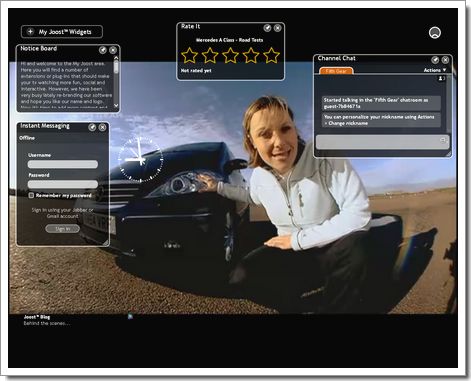Select the Fifth Gear chat tab
The height and width of the screenshot is (381, 471).
click(x=336, y=71)
